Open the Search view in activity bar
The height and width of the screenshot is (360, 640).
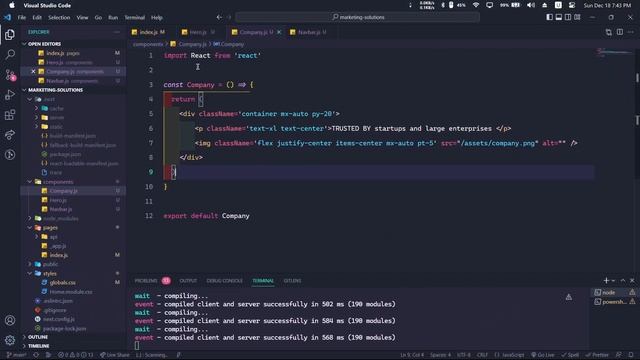point(10,54)
